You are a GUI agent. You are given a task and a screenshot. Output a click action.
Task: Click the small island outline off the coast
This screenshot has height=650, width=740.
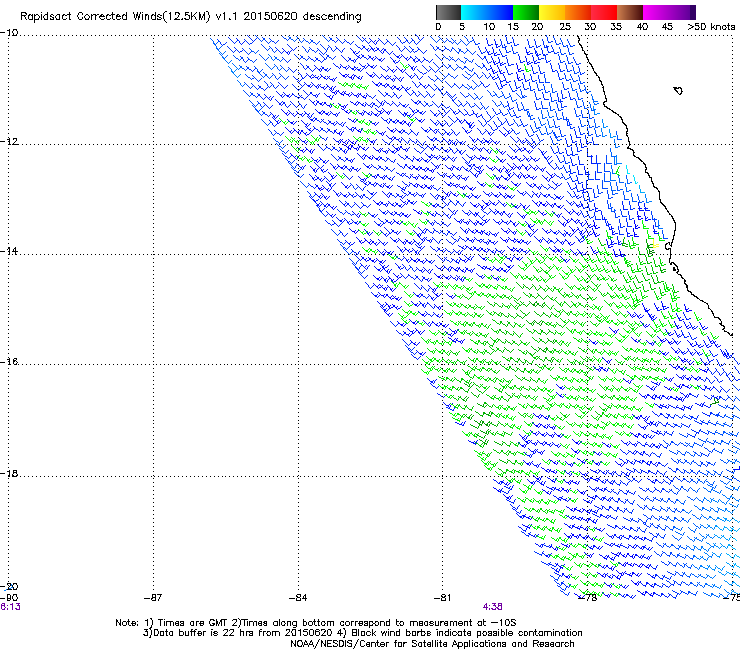678,91
